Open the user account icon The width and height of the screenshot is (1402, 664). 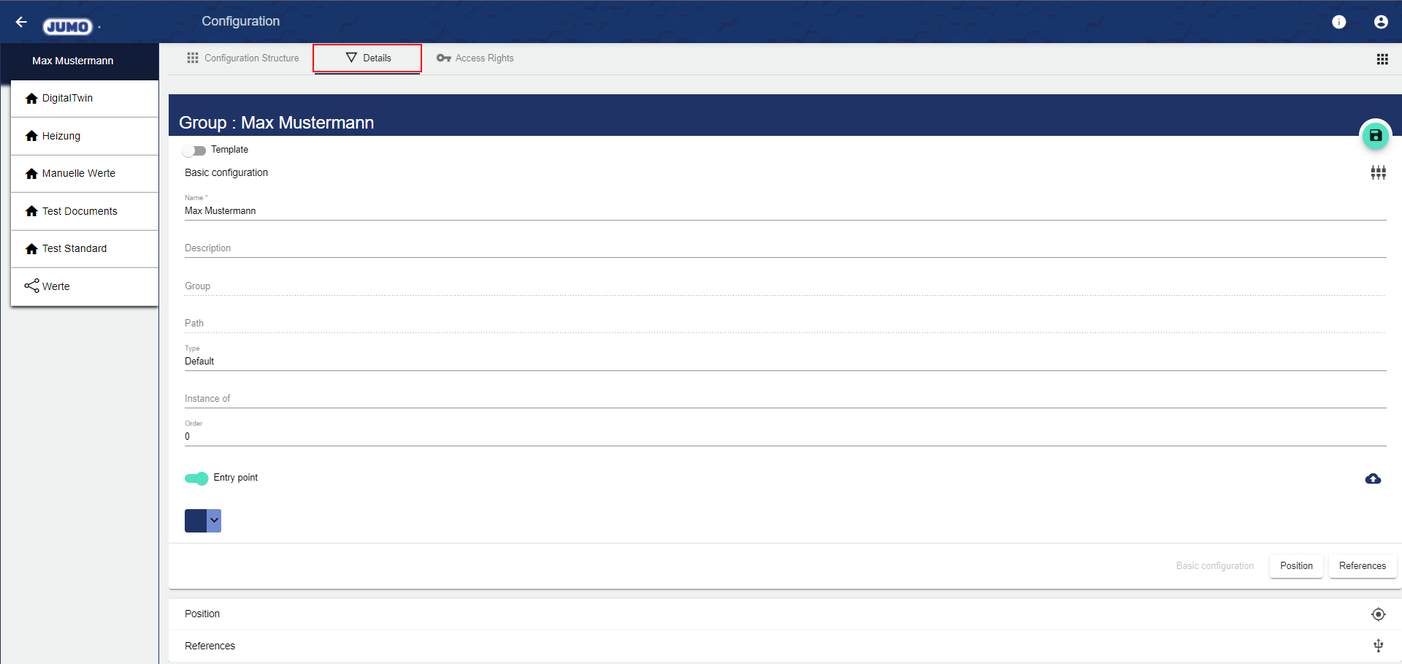[x=1381, y=22]
